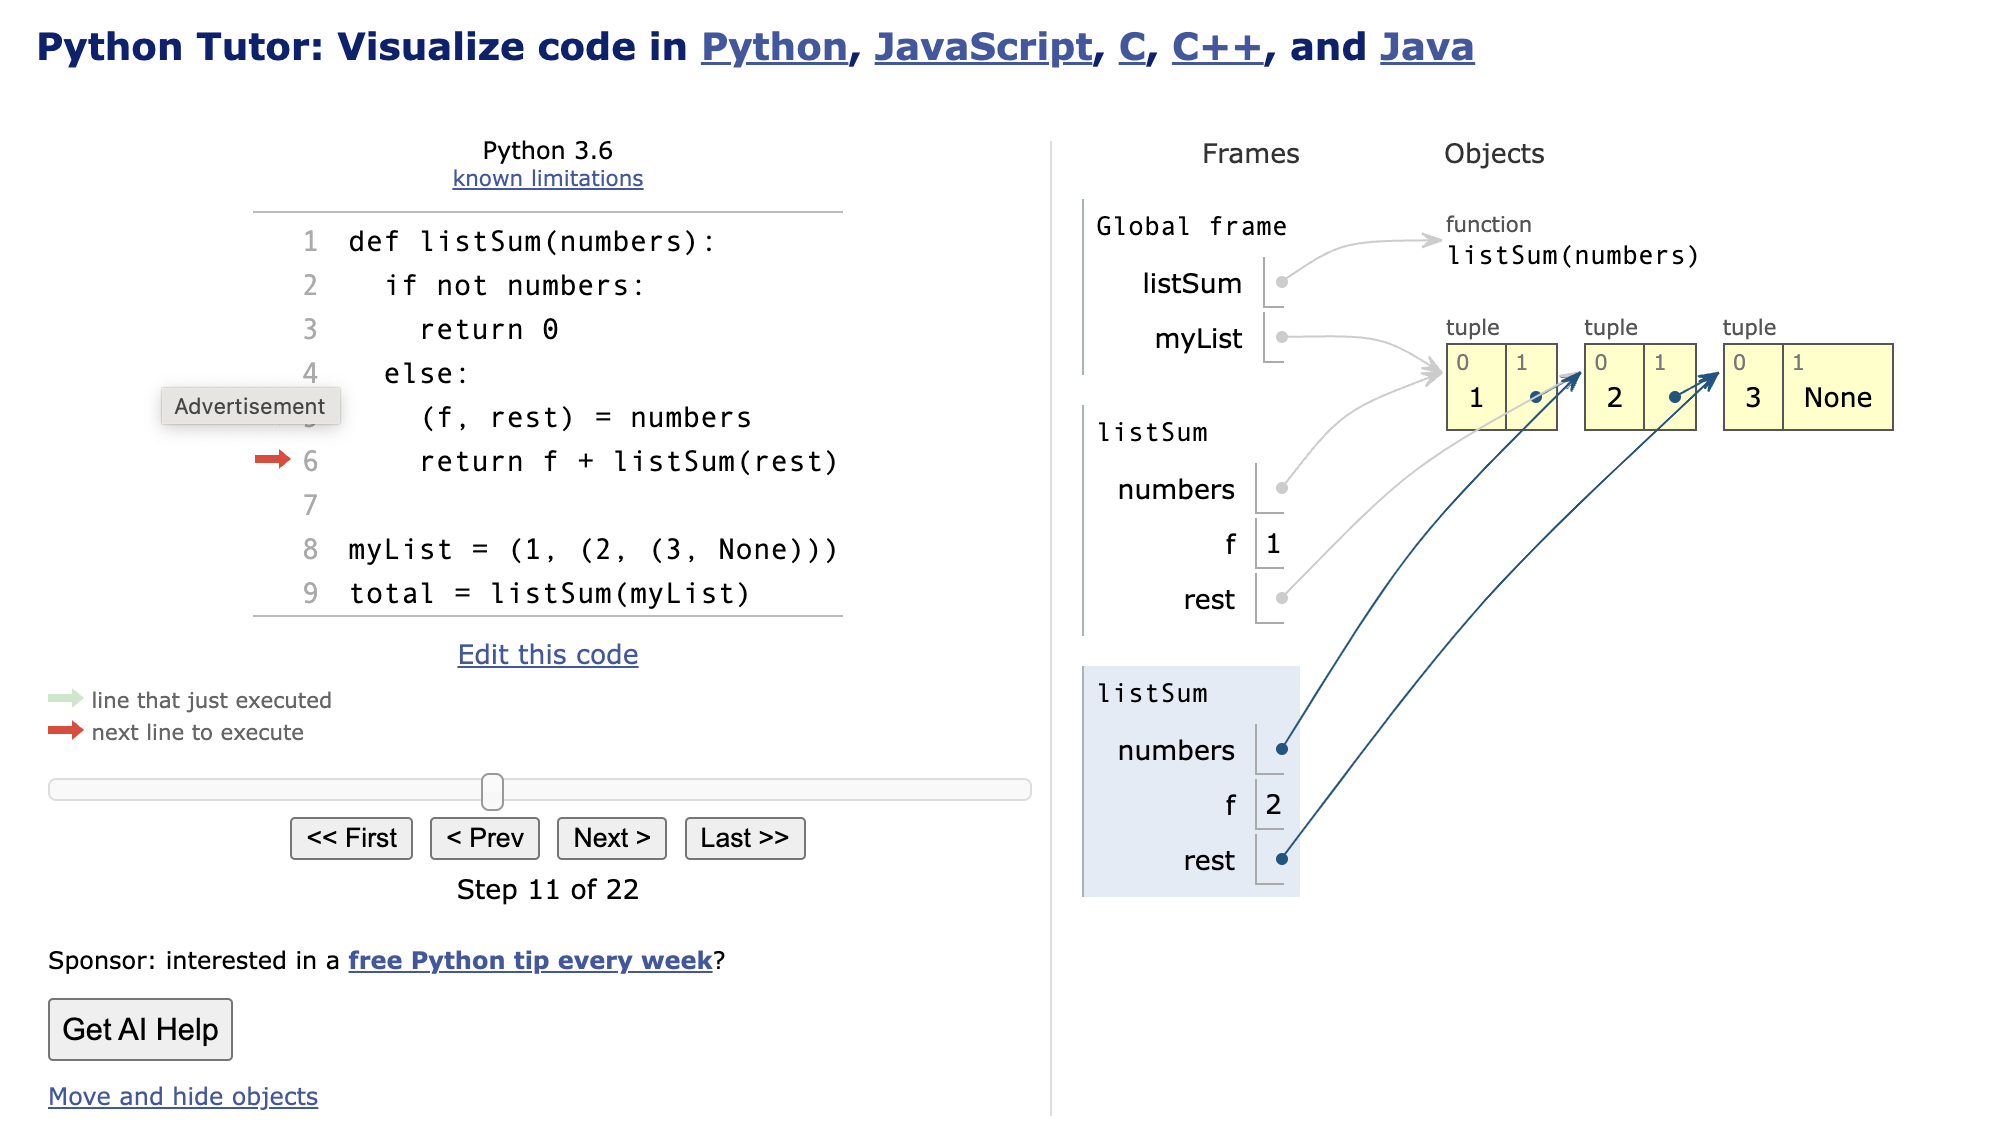Click the Objects column heading
The width and height of the screenshot is (2012, 1138).
[x=1494, y=154]
